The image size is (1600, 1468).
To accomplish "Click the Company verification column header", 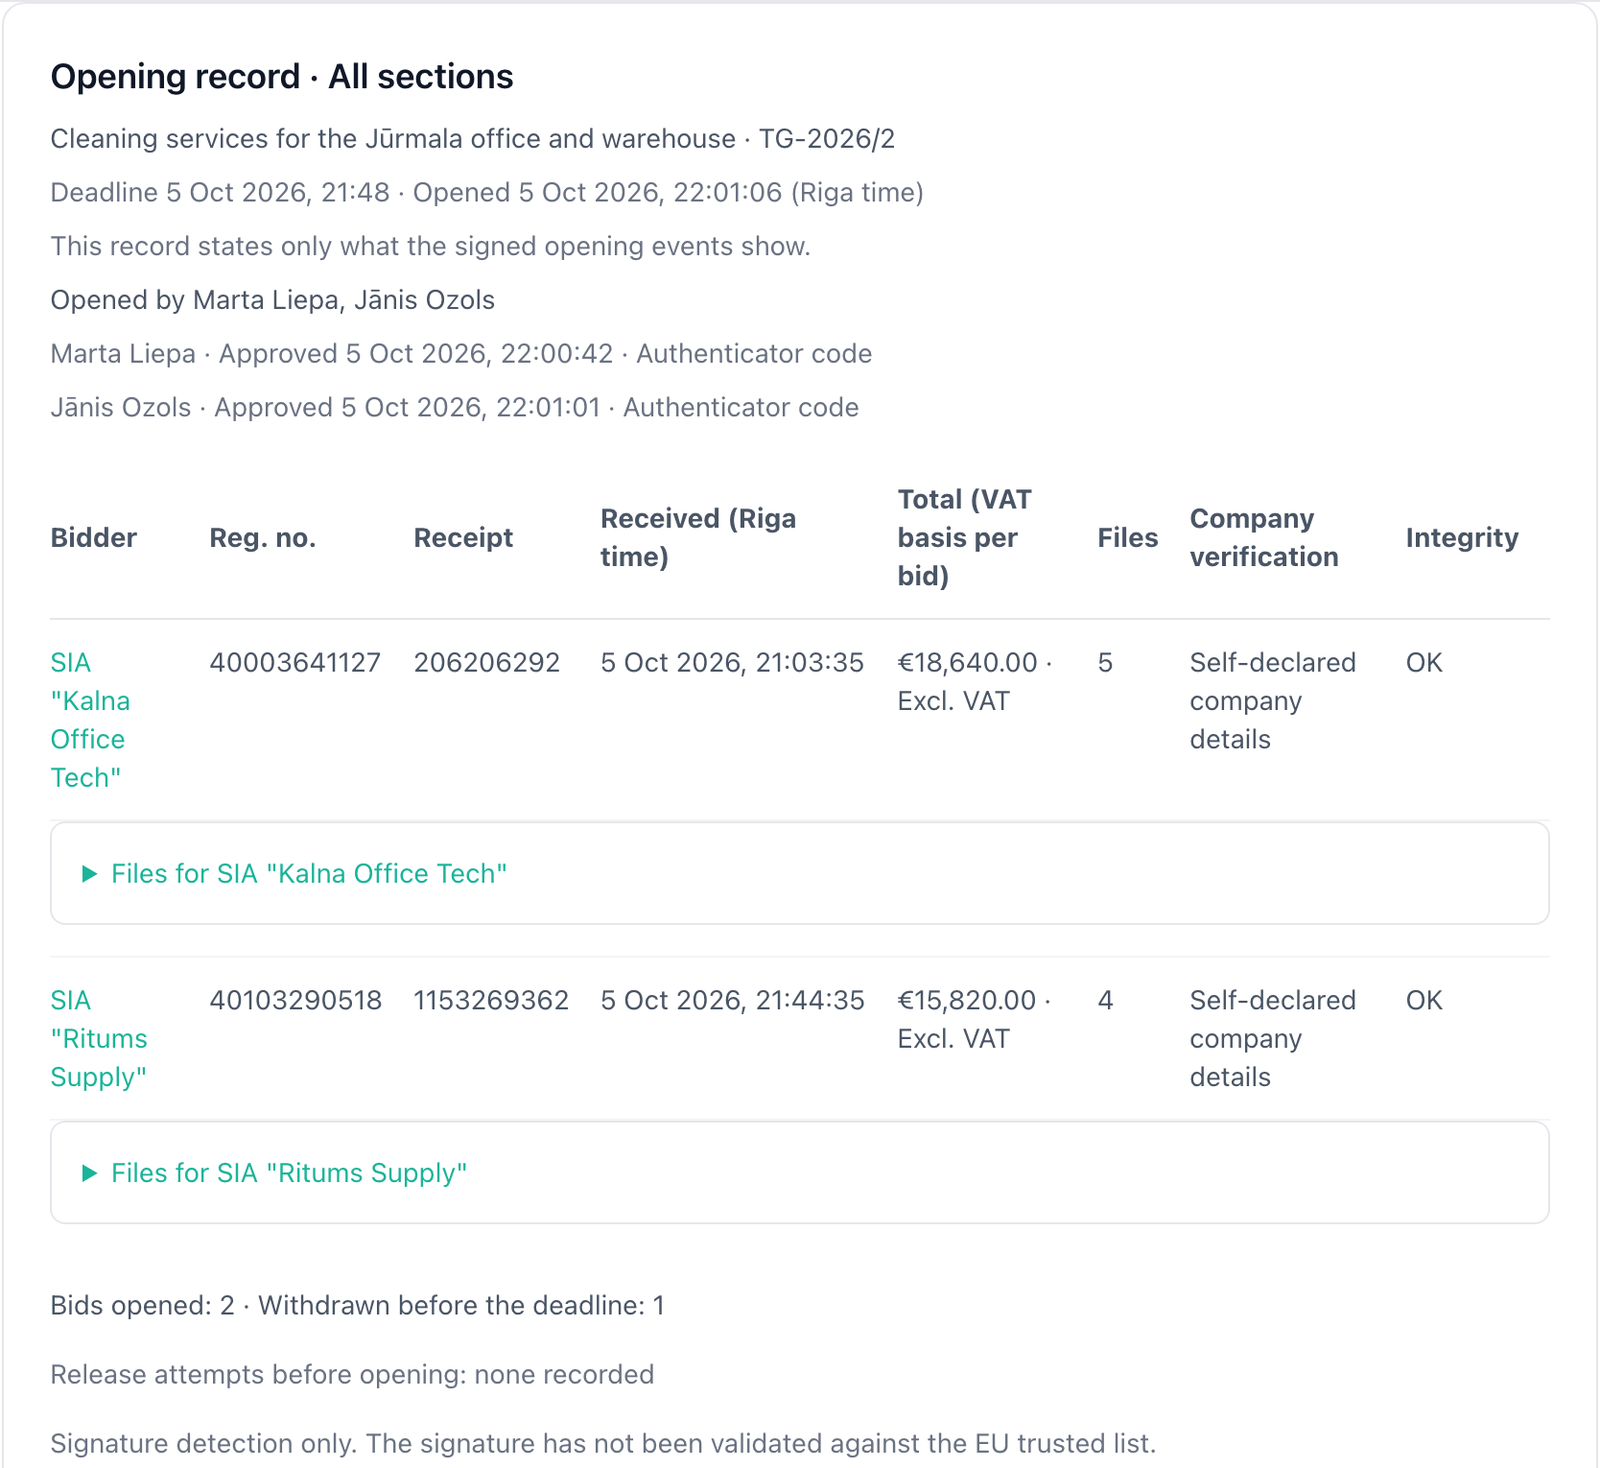I will point(1264,538).
